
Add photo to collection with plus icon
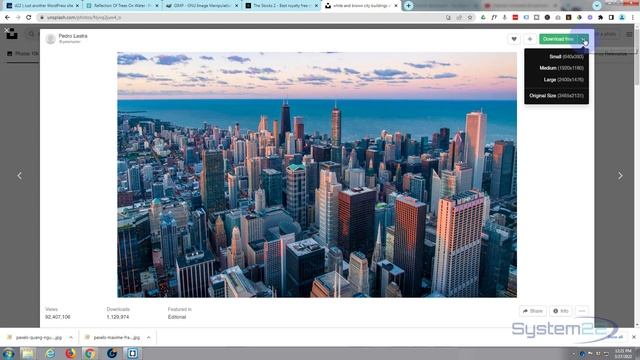pos(530,39)
